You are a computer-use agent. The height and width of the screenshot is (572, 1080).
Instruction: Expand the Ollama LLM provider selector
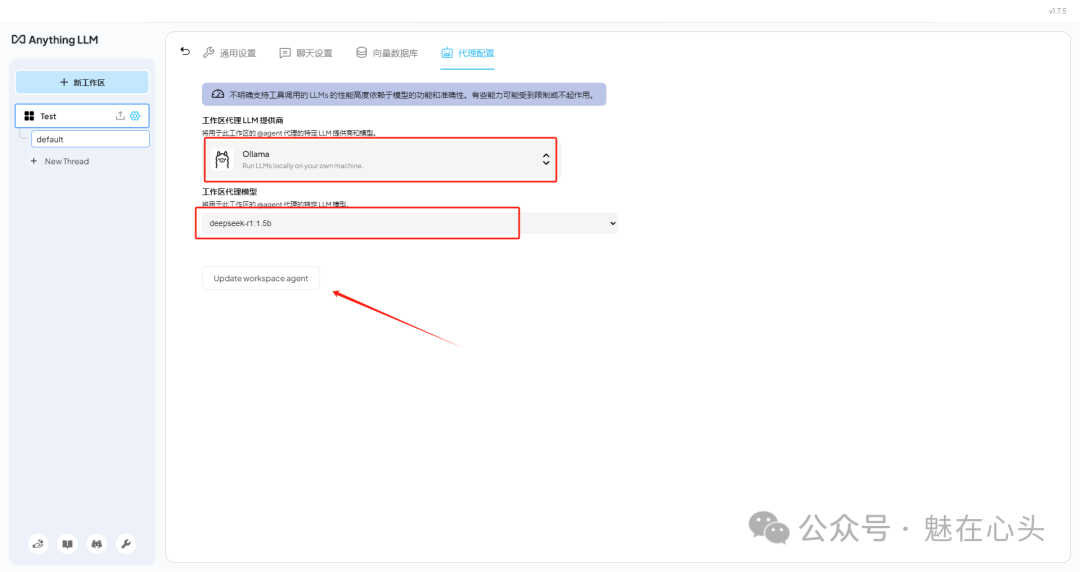pyautogui.click(x=380, y=159)
